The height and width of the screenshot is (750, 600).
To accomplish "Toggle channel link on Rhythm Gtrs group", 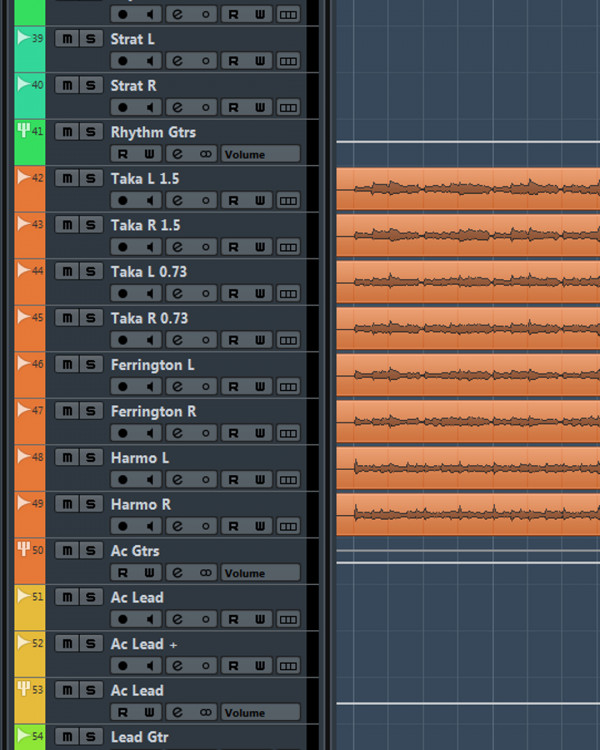I will coord(205,154).
